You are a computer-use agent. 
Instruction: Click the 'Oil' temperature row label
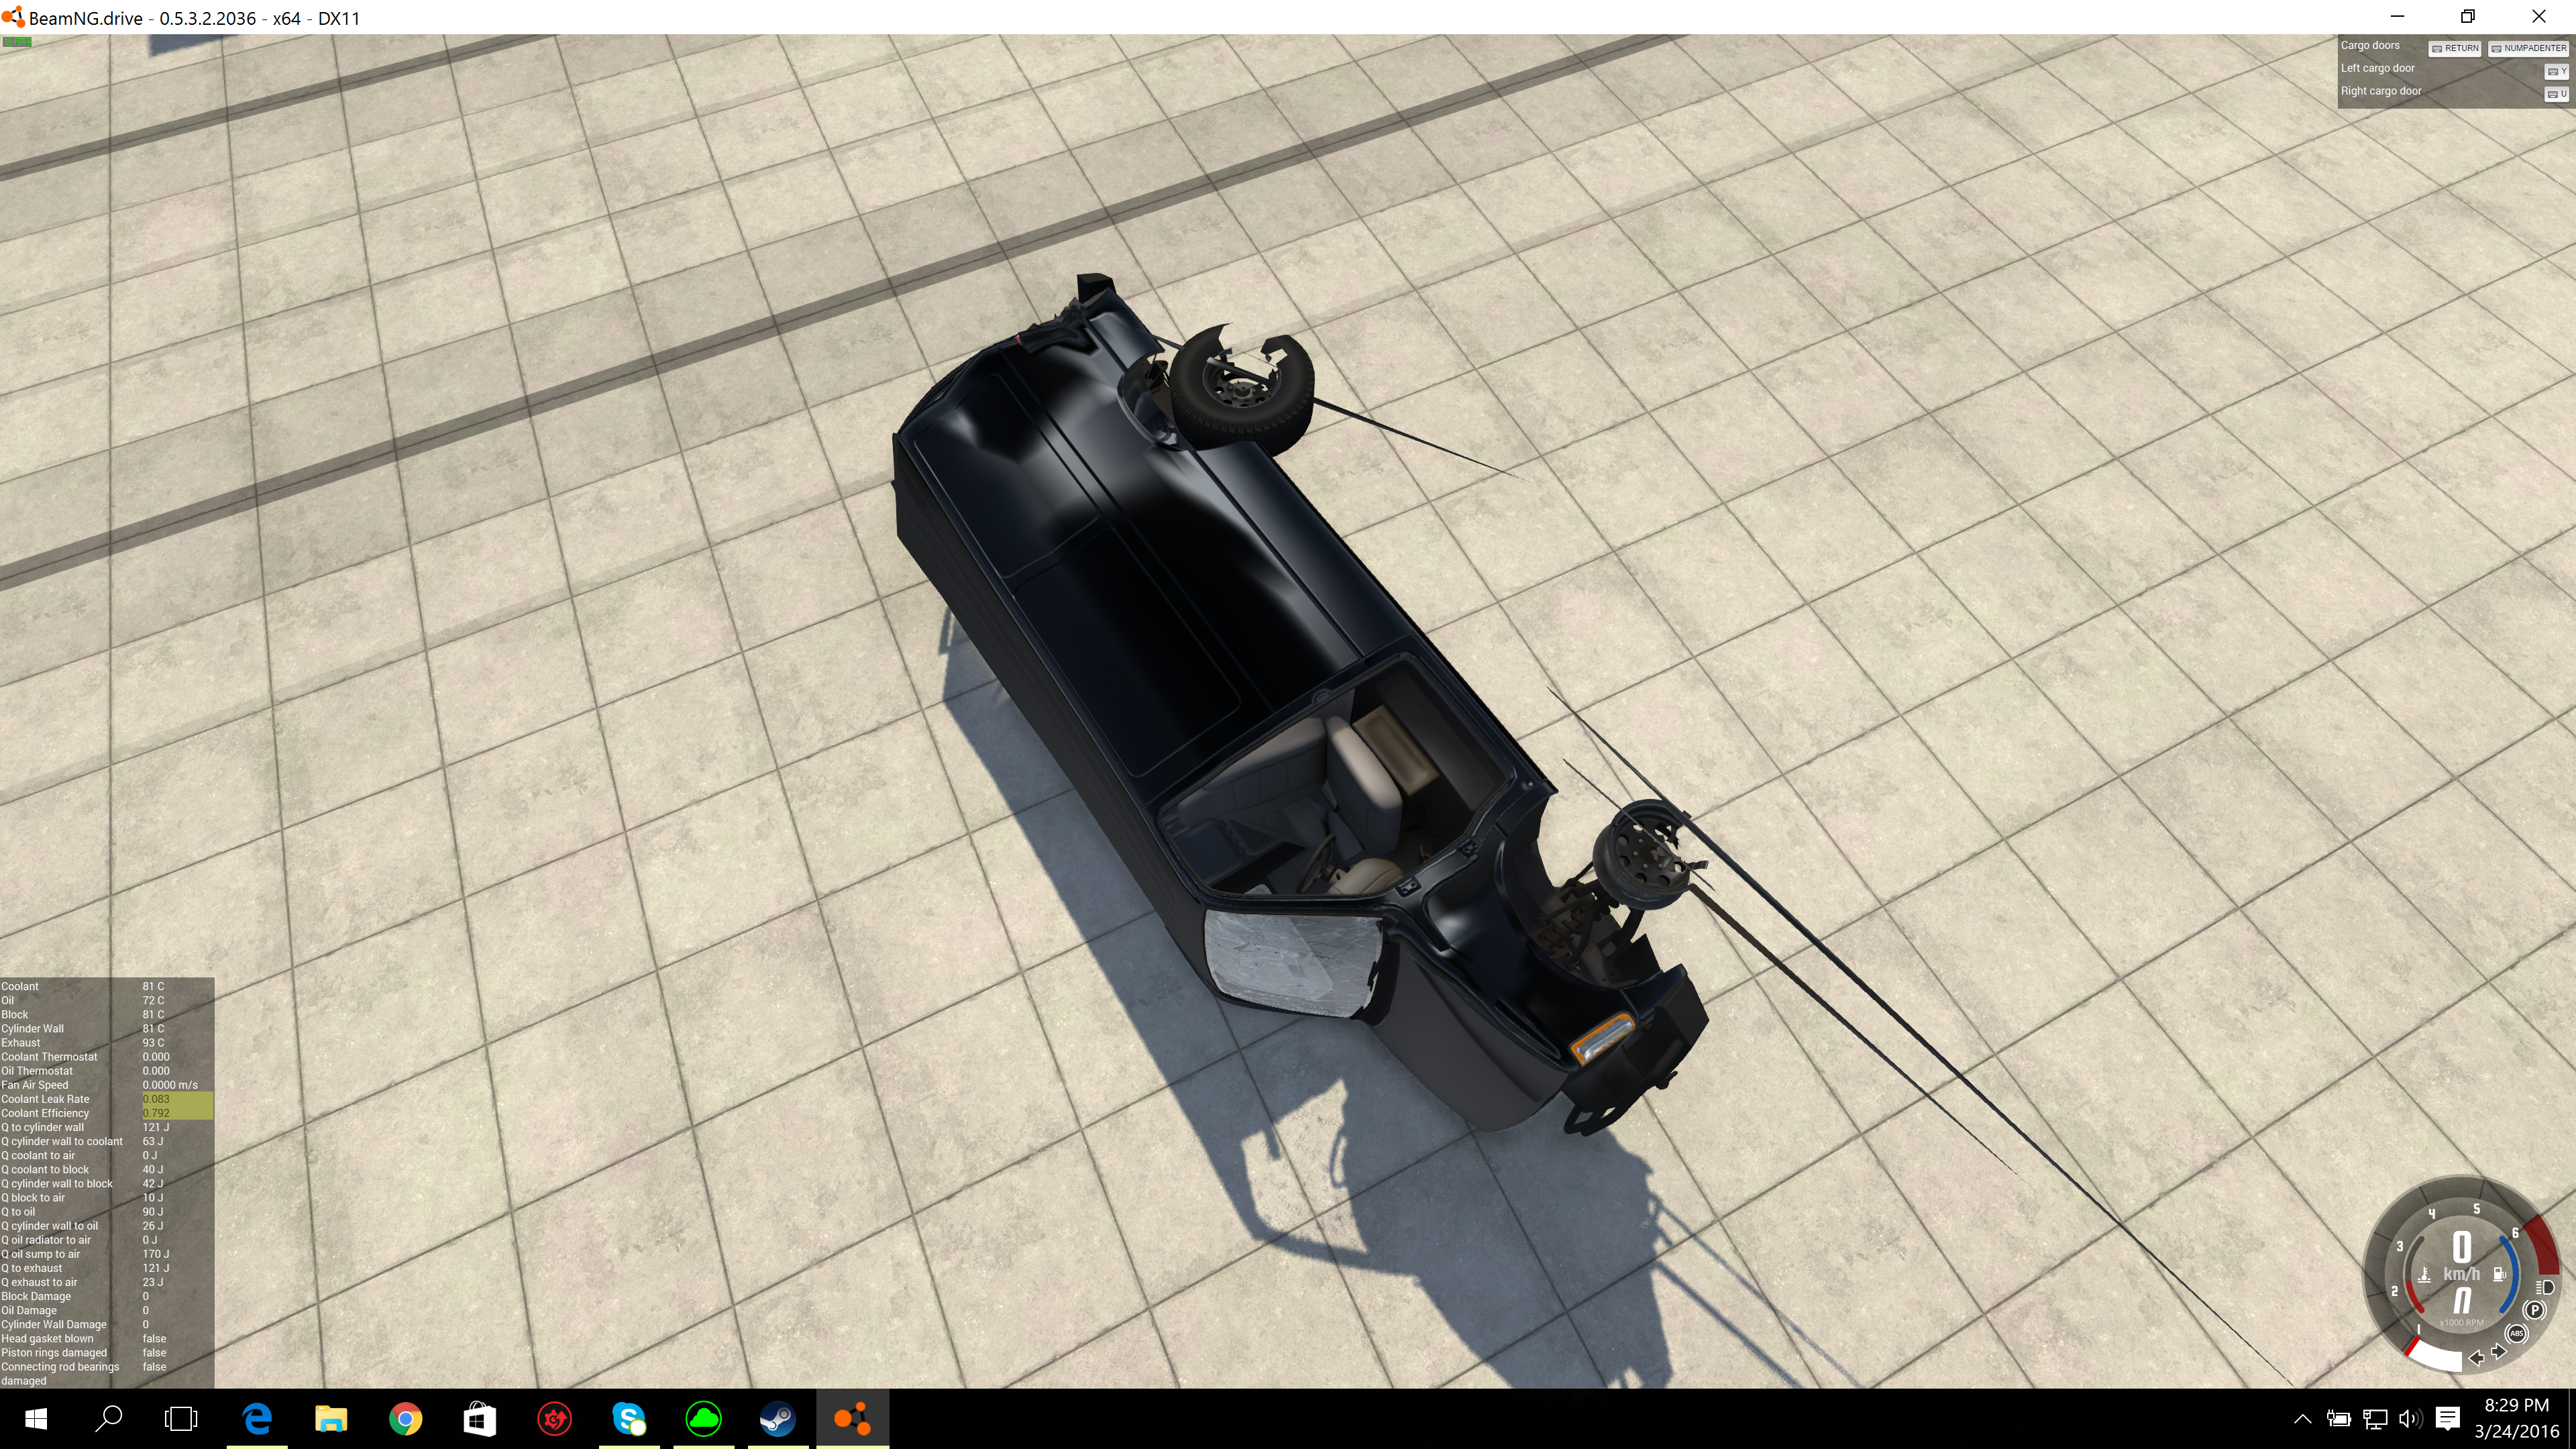pos(8,1000)
